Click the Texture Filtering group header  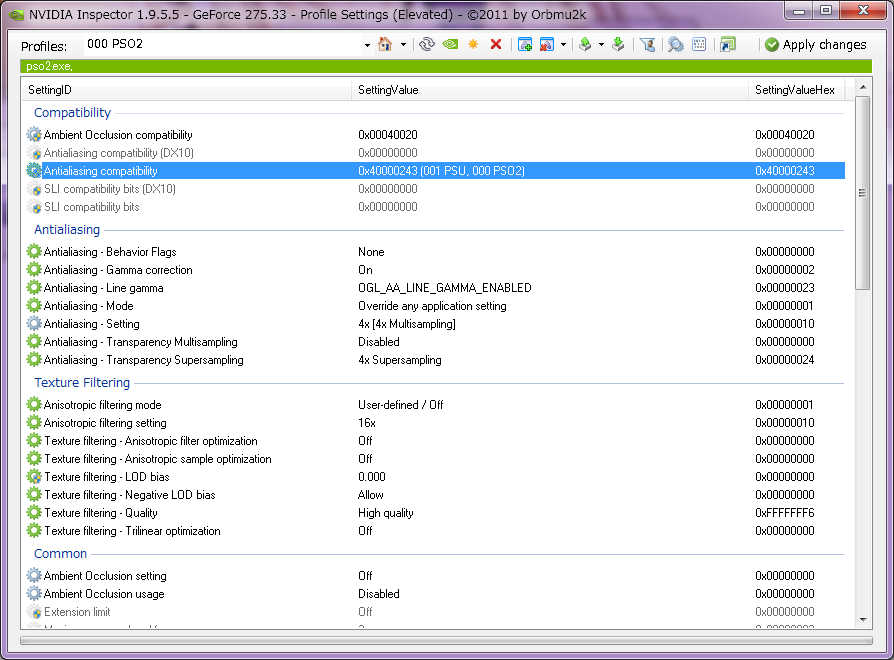pos(82,383)
